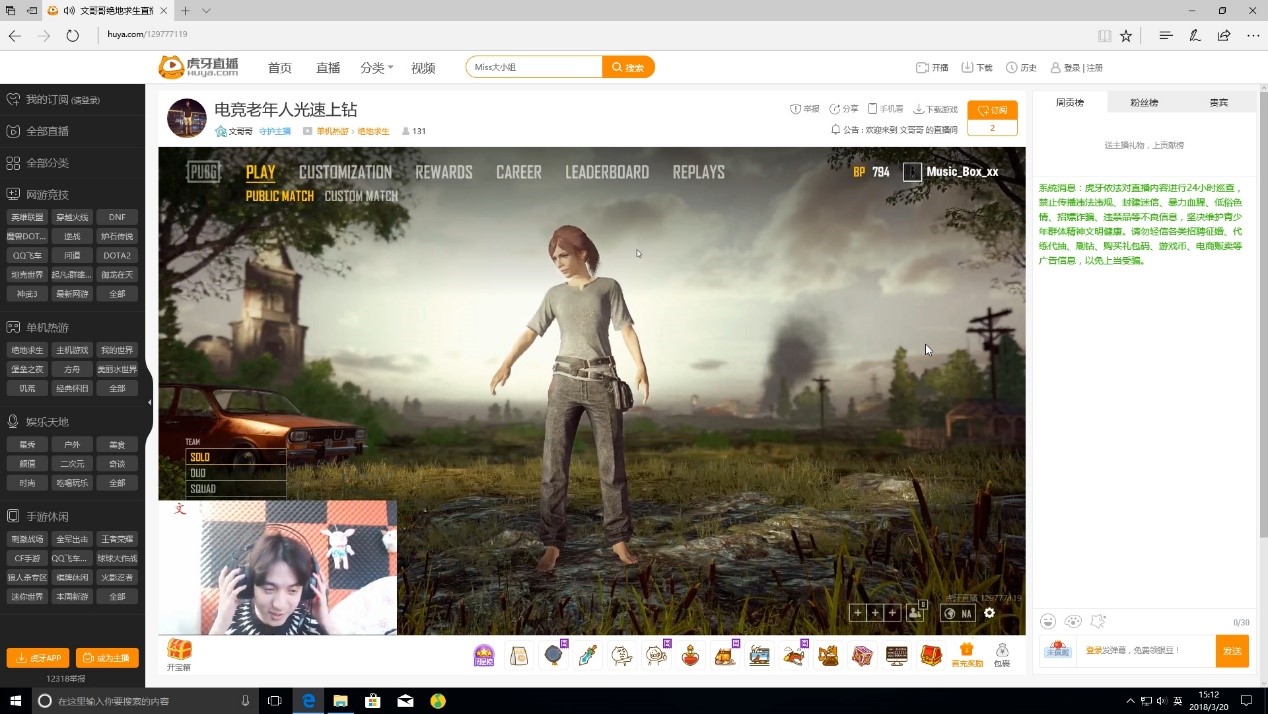Click the 首充奖励 first recharge reward icon
Screen dimensions: 1268x714
967,656
